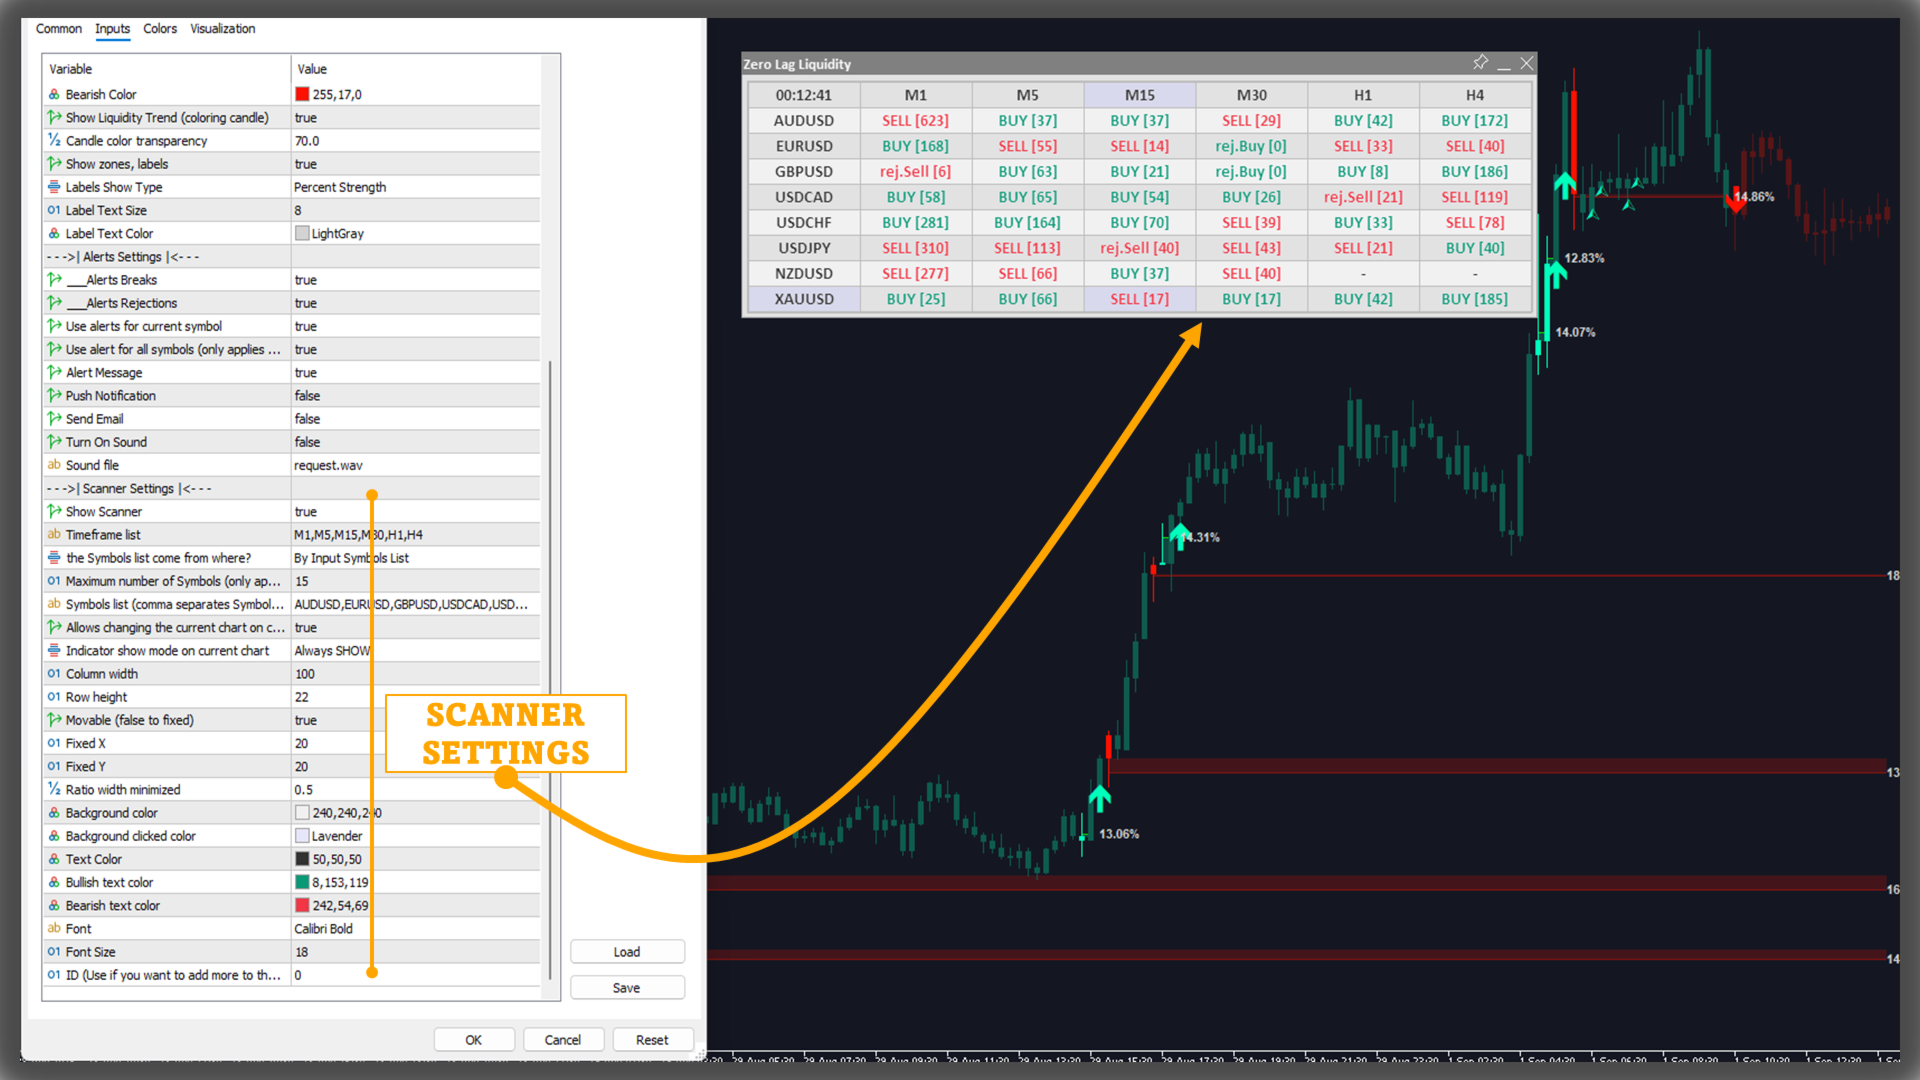Click Bullish text color green swatch
Screen dimensions: 1920x1080
click(x=302, y=882)
